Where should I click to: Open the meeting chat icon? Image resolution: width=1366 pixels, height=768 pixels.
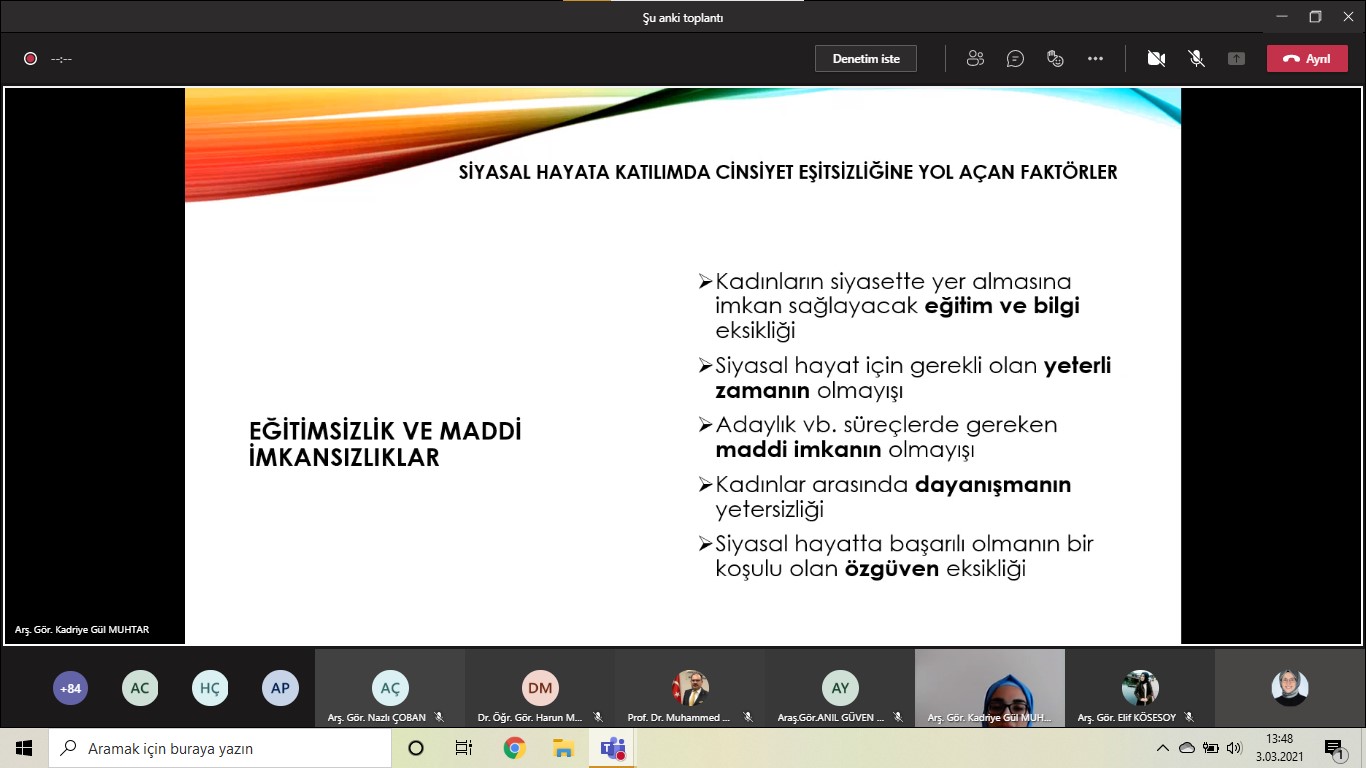[1015, 59]
